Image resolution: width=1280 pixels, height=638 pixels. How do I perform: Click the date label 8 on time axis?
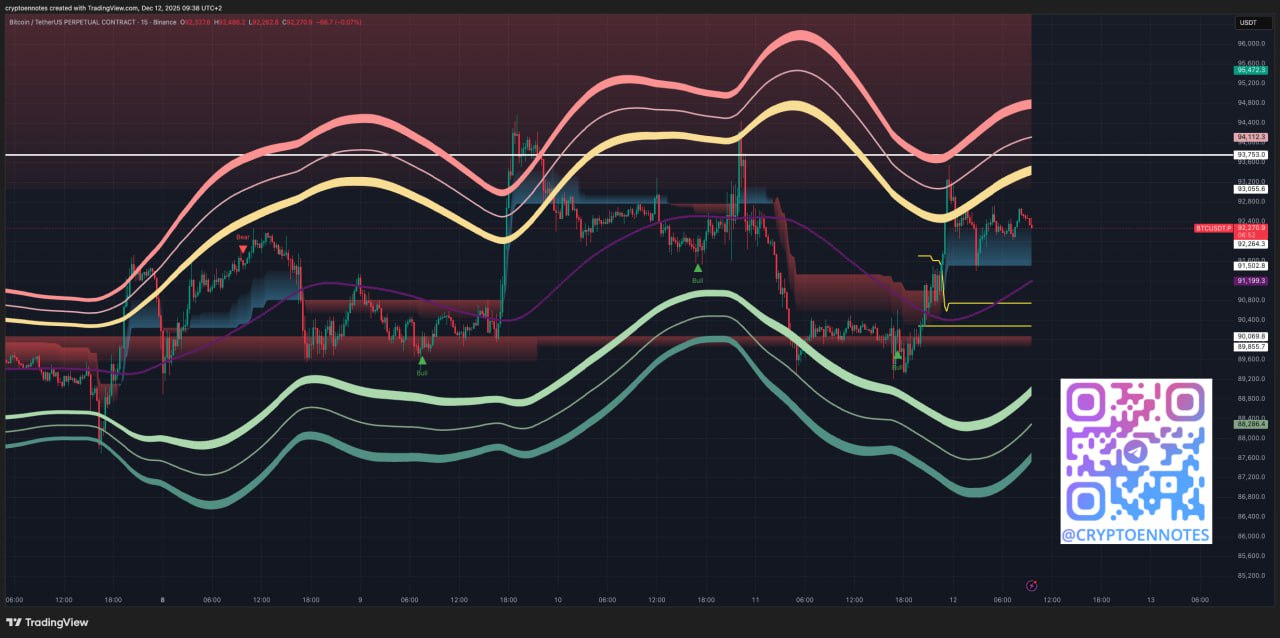click(x=162, y=600)
